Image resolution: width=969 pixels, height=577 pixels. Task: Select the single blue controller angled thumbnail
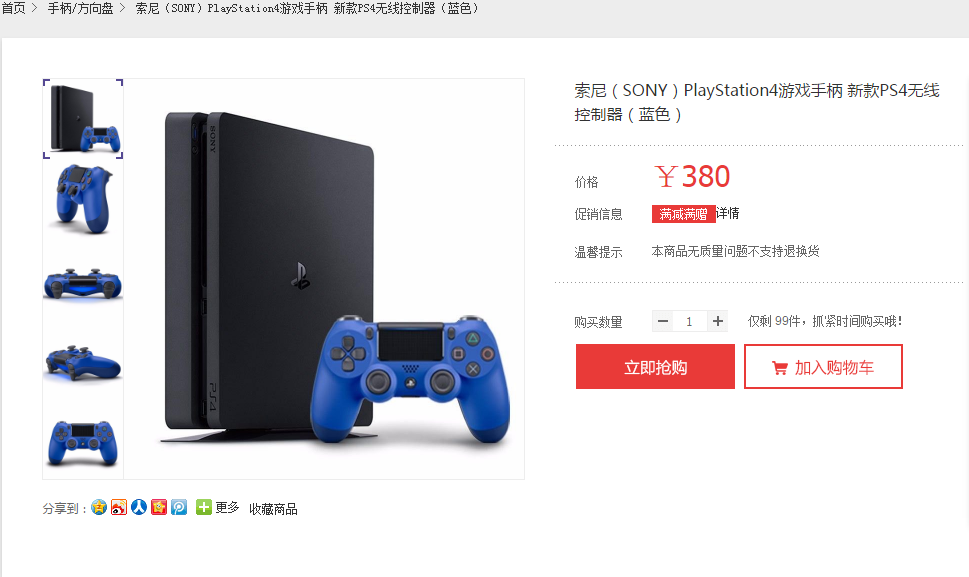83,199
